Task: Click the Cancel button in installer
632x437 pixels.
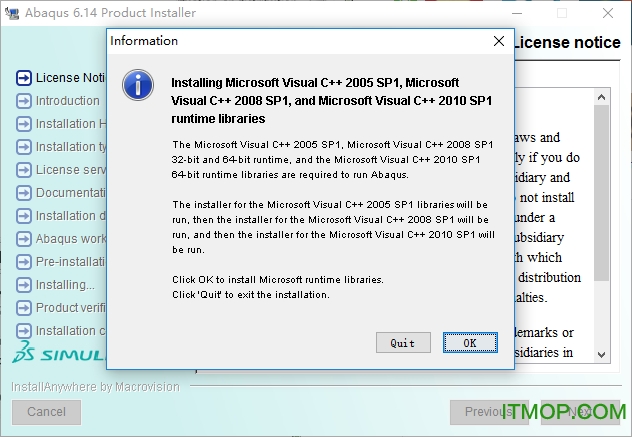Action: 46,411
